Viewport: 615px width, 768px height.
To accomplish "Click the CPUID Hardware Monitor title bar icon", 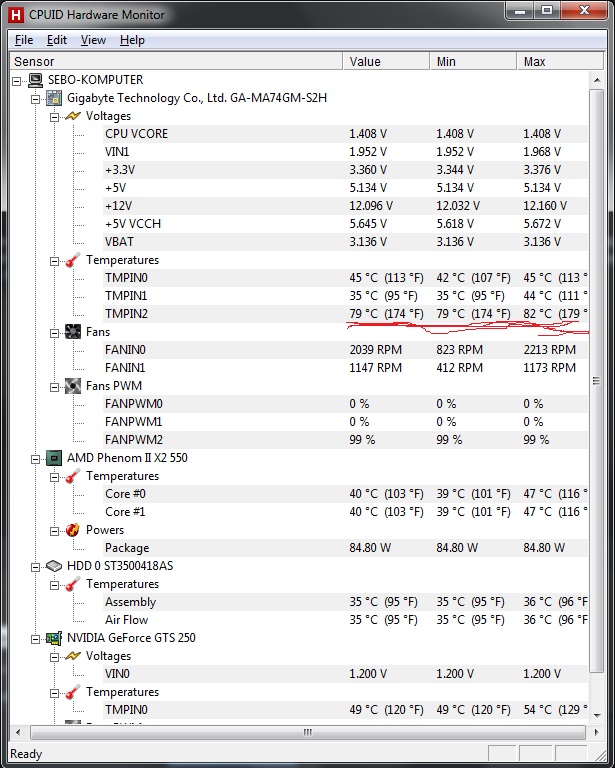I will click(x=16, y=15).
